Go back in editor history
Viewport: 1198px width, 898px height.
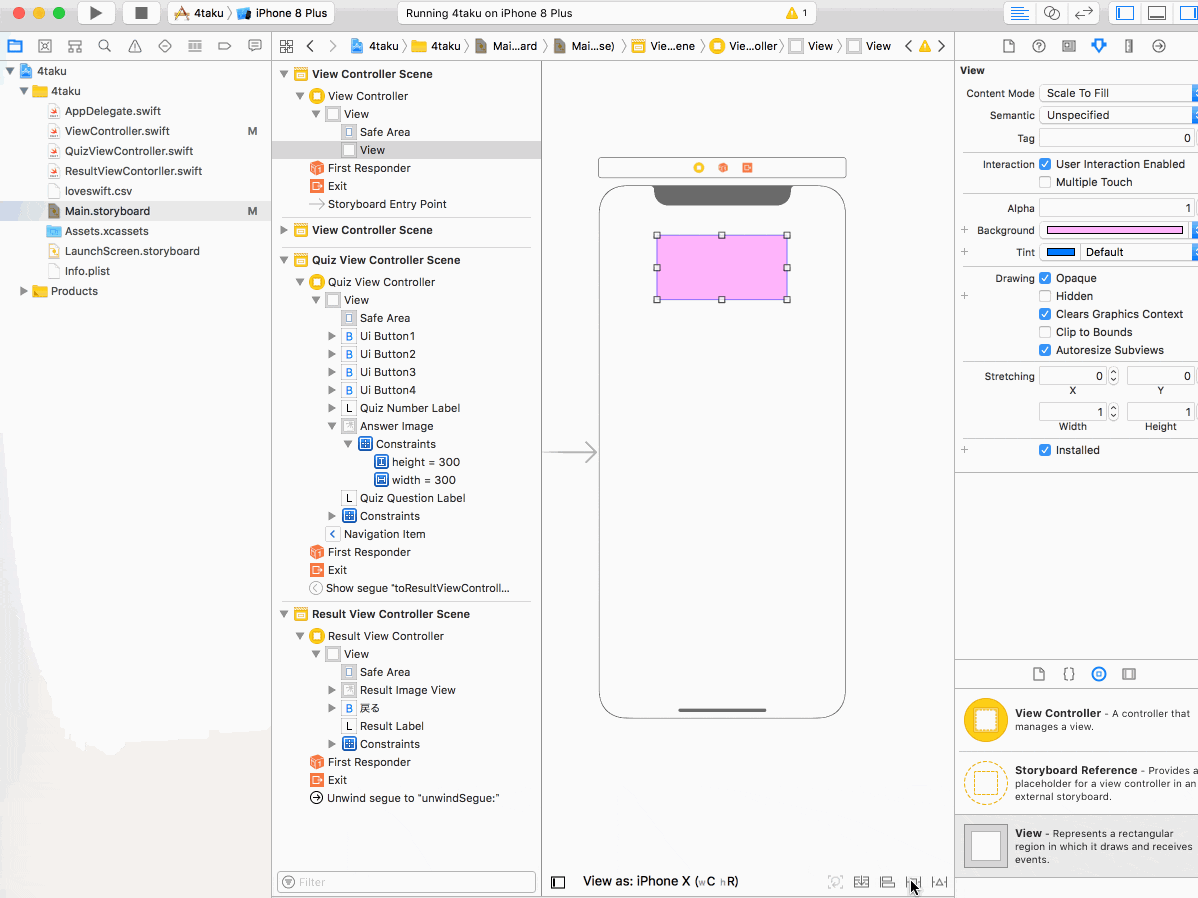click(x=310, y=46)
